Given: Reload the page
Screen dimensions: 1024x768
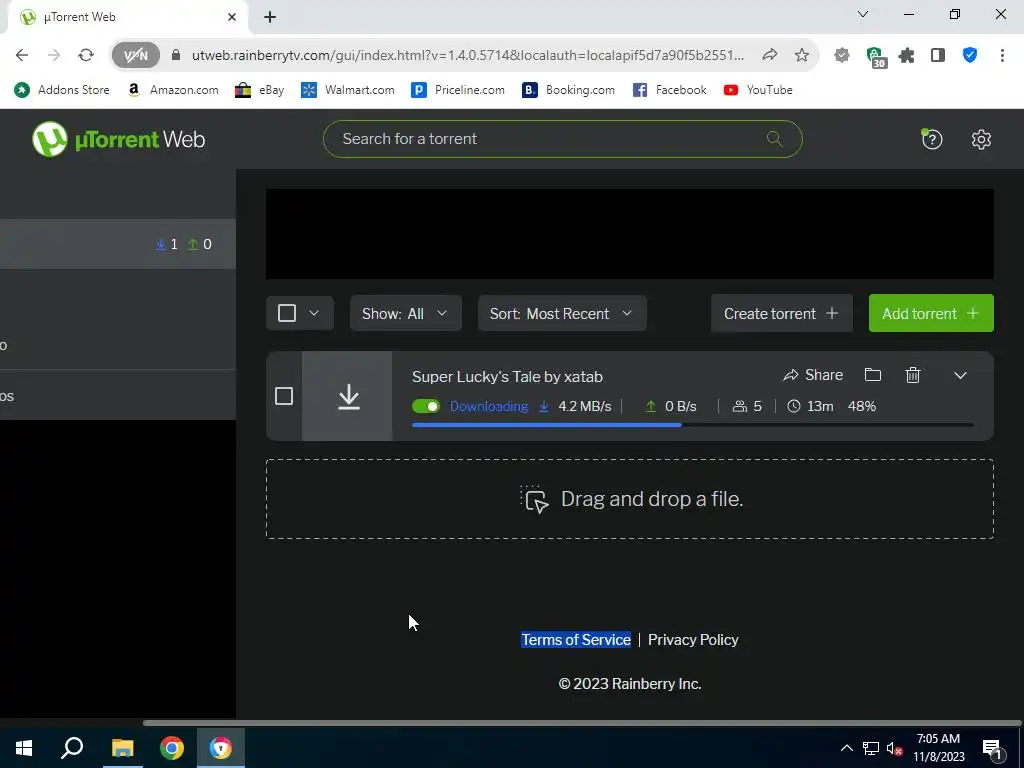Looking at the screenshot, I should coord(86,56).
